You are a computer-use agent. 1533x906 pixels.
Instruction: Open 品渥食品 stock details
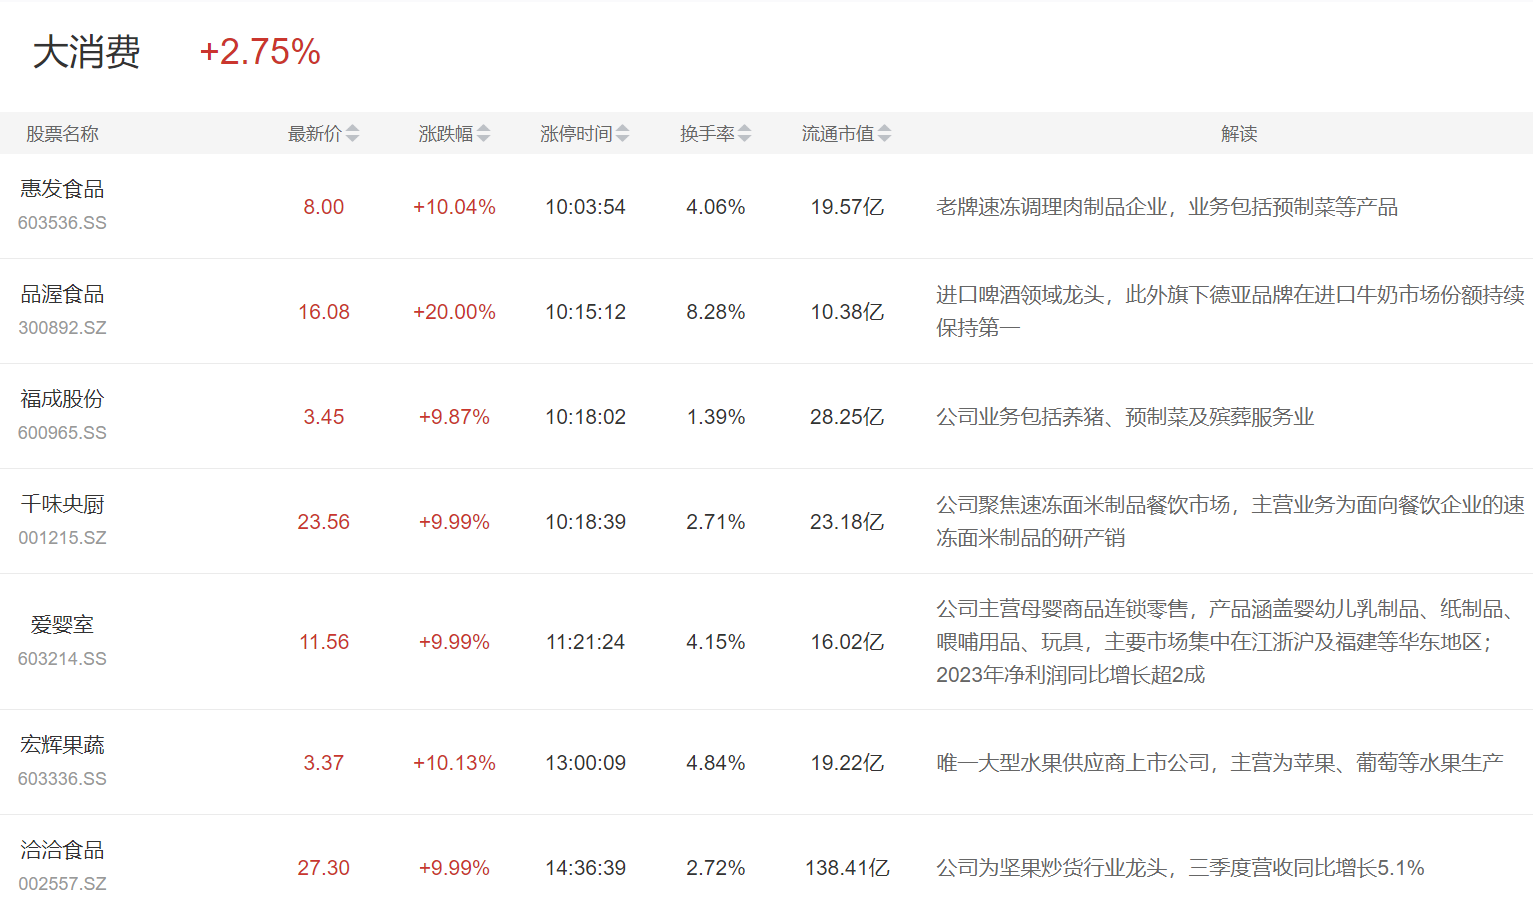click(x=62, y=294)
